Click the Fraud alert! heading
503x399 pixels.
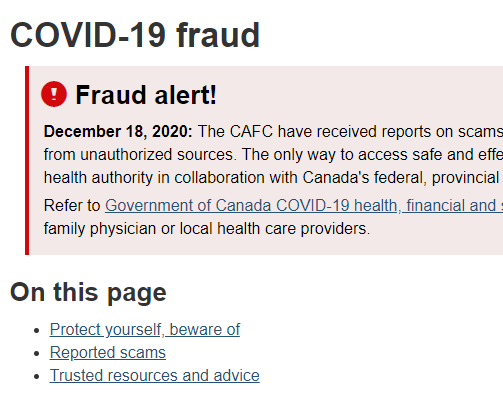tap(146, 95)
